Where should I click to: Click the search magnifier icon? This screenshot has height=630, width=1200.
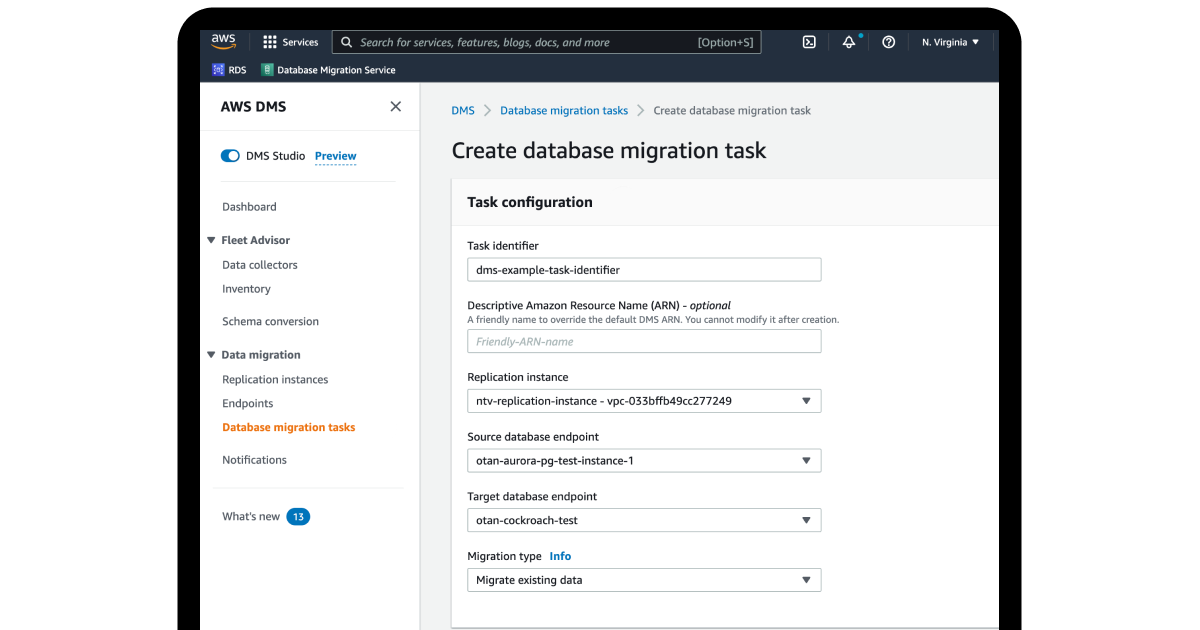(x=346, y=41)
